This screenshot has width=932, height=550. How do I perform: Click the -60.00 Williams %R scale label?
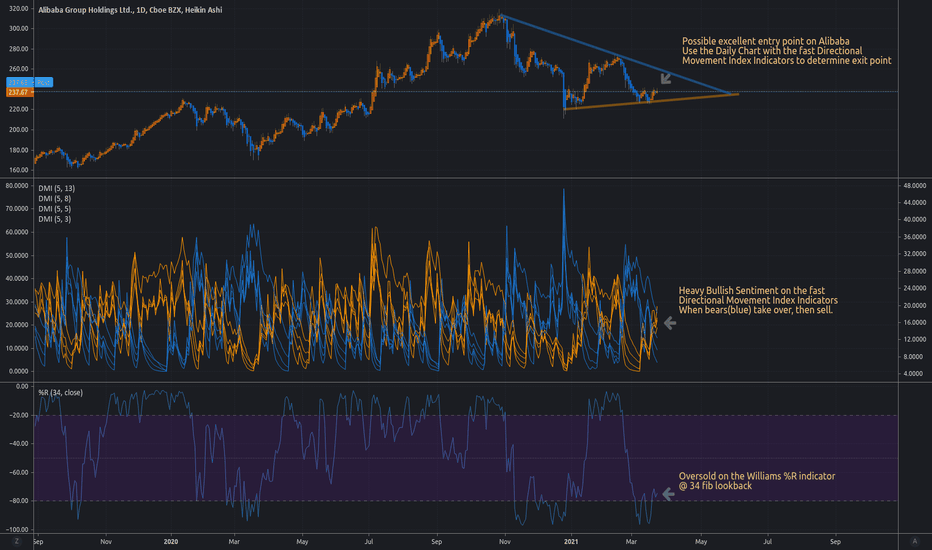19,473
